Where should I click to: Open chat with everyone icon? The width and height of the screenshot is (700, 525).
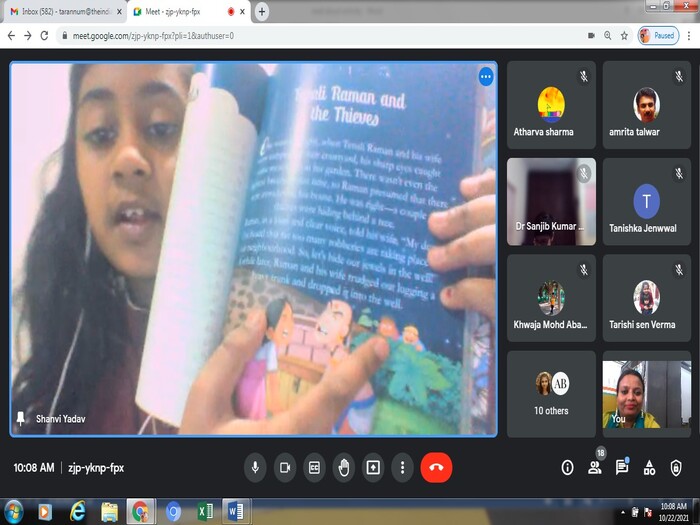pyautogui.click(x=621, y=467)
